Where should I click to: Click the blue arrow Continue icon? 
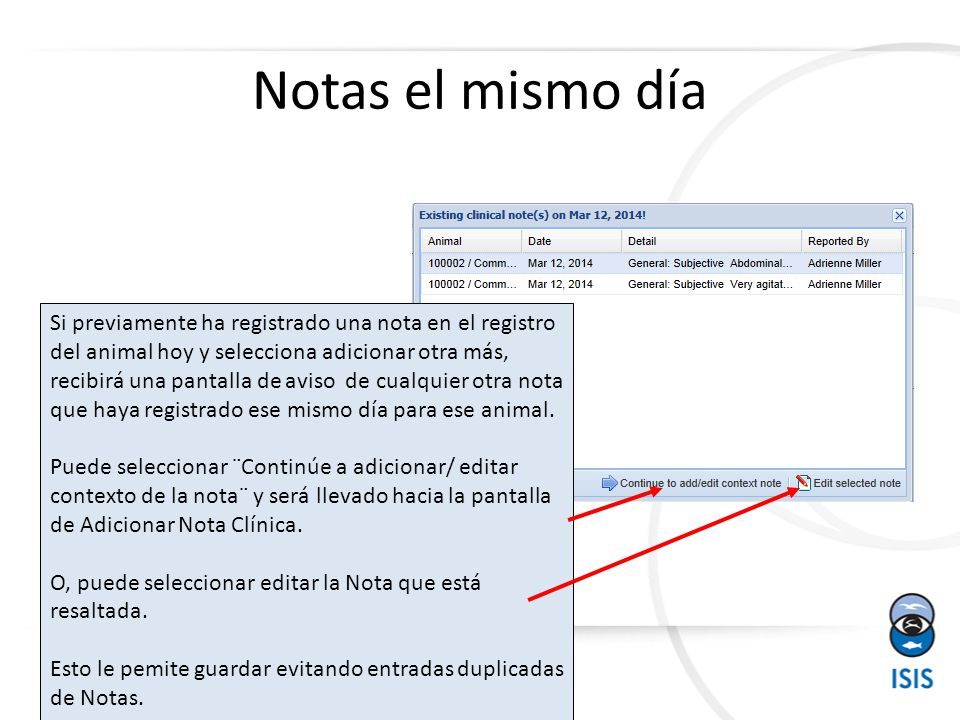pos(609,483)
